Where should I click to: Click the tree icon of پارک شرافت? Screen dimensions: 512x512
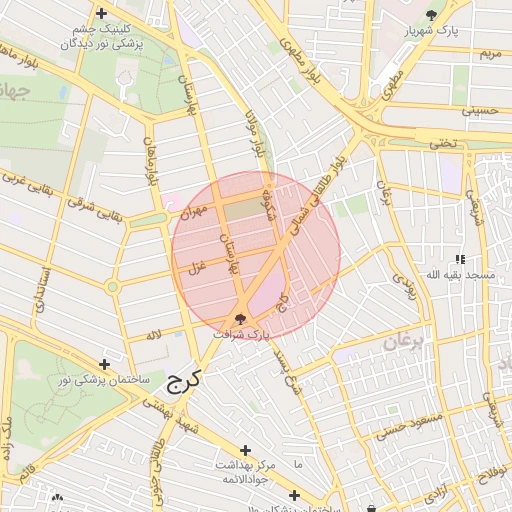tap(241, 319)
